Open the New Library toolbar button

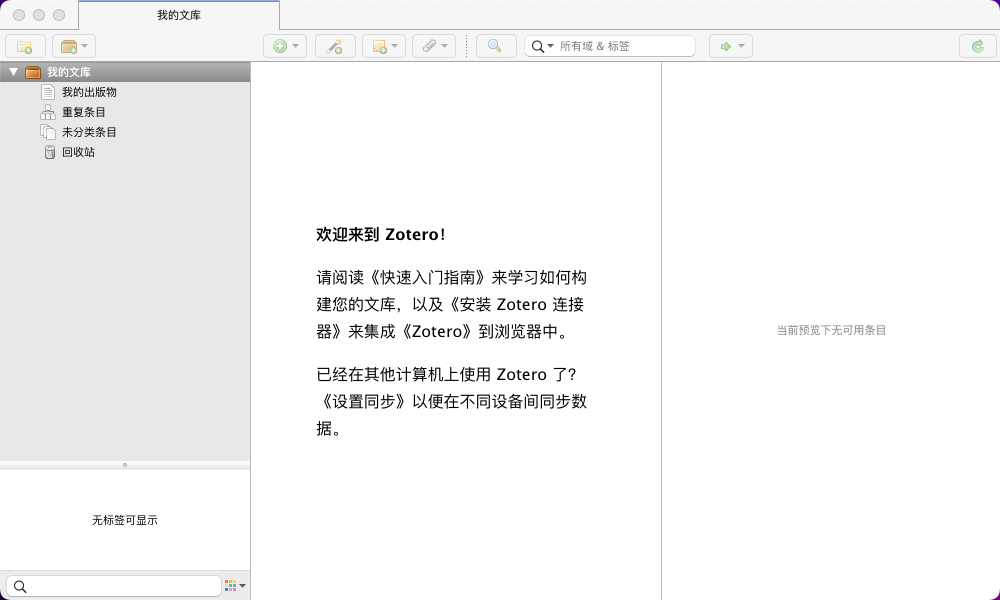74,46
